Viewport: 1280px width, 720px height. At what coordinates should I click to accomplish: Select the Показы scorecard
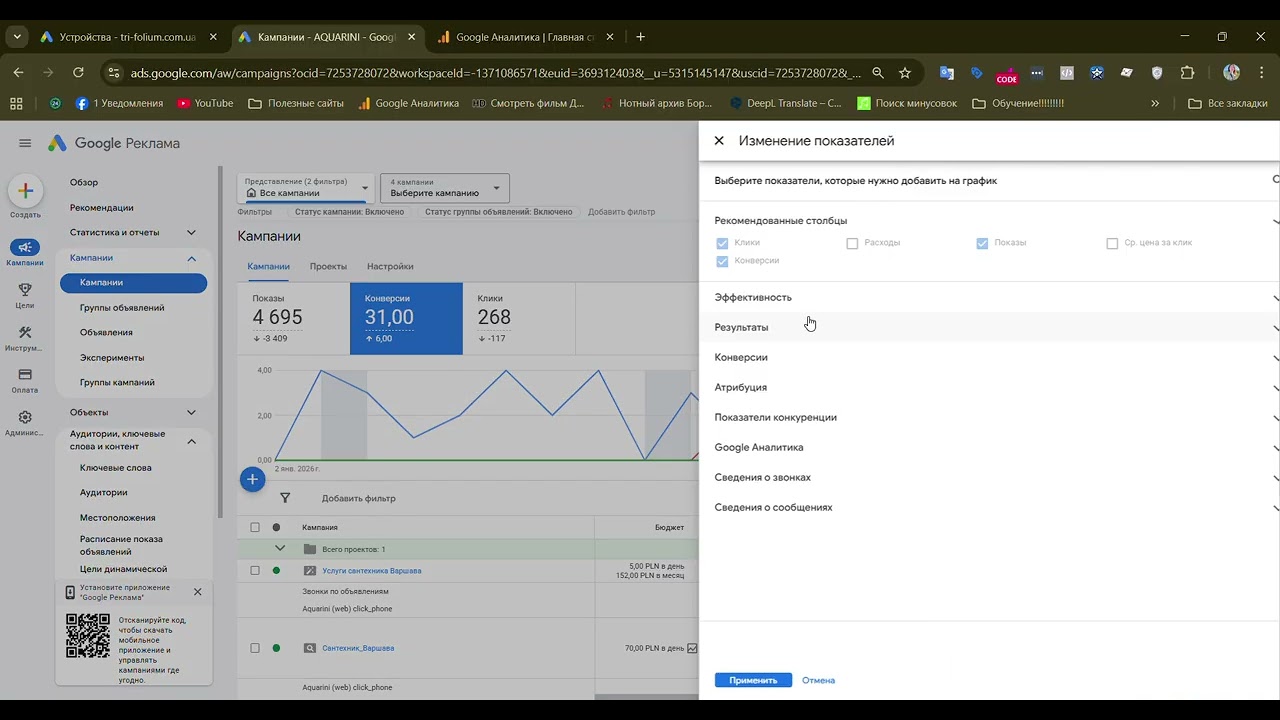294,318
